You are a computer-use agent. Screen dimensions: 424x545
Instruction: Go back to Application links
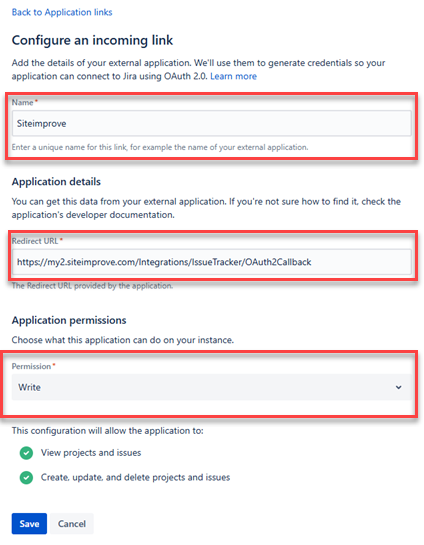(x=62, y=12)
